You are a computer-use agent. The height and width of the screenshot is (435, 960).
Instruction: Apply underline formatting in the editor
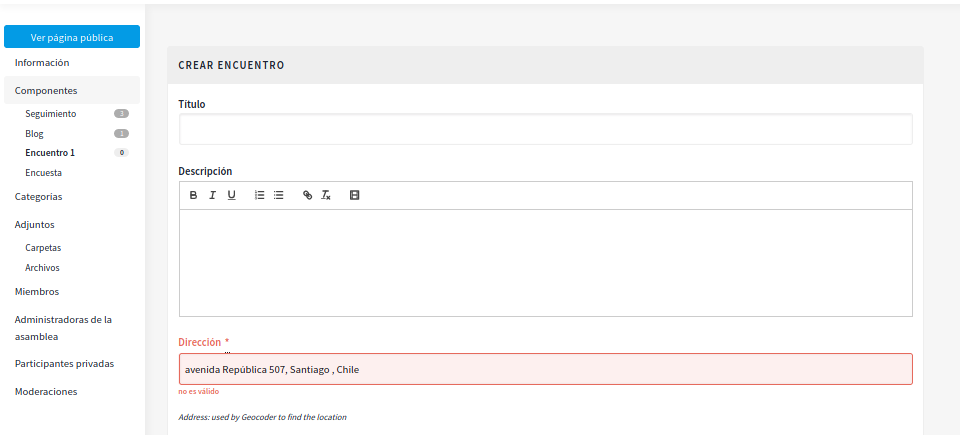tap(232, 195)
